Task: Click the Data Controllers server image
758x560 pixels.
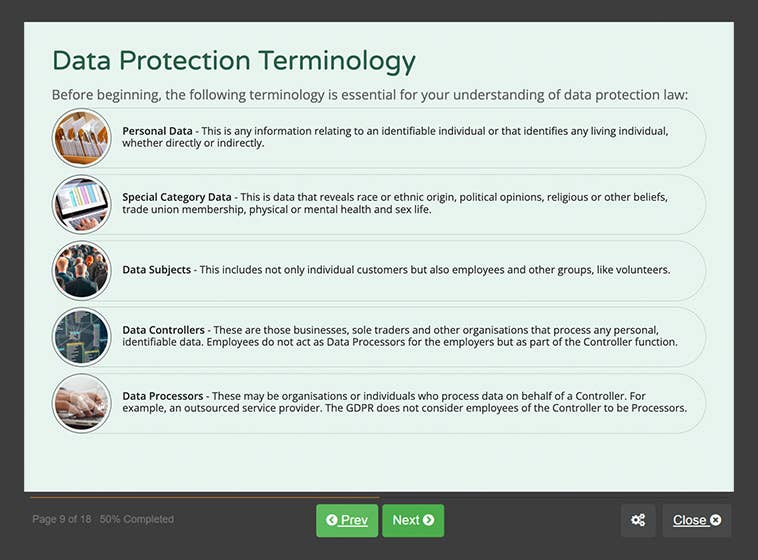Action: pyautogui.click(x=81, y=337)
